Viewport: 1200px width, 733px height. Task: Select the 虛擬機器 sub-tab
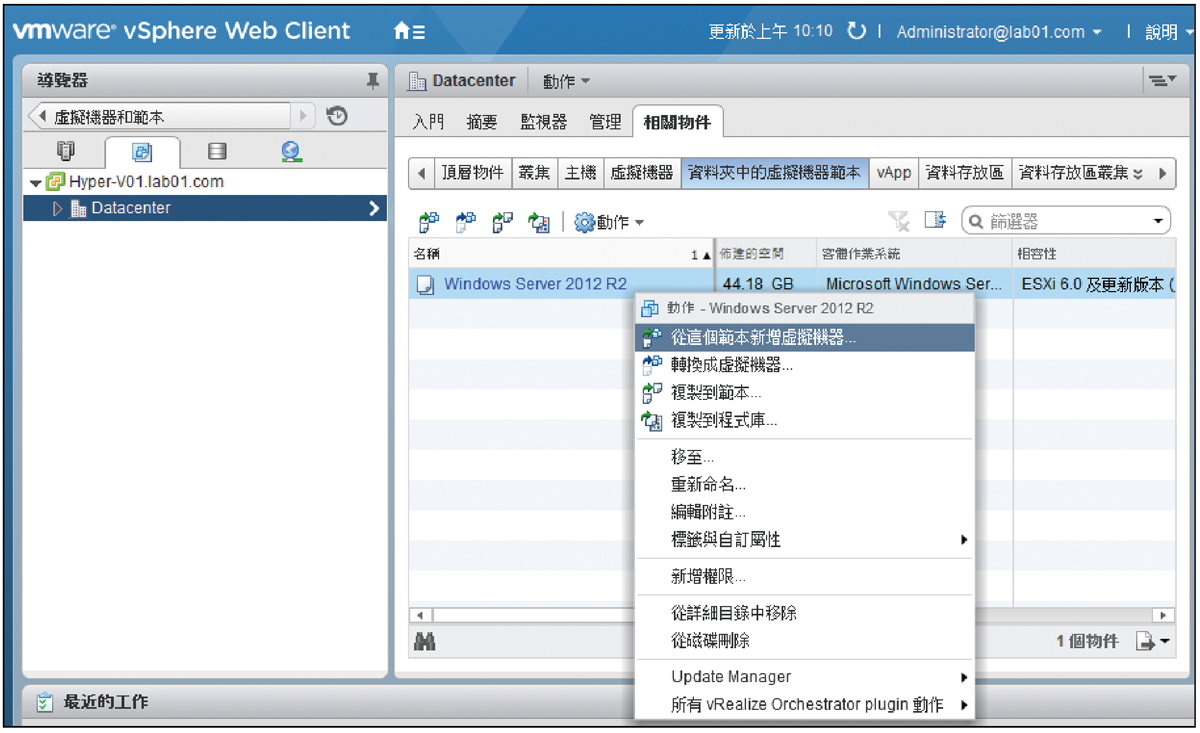[642, 173]
